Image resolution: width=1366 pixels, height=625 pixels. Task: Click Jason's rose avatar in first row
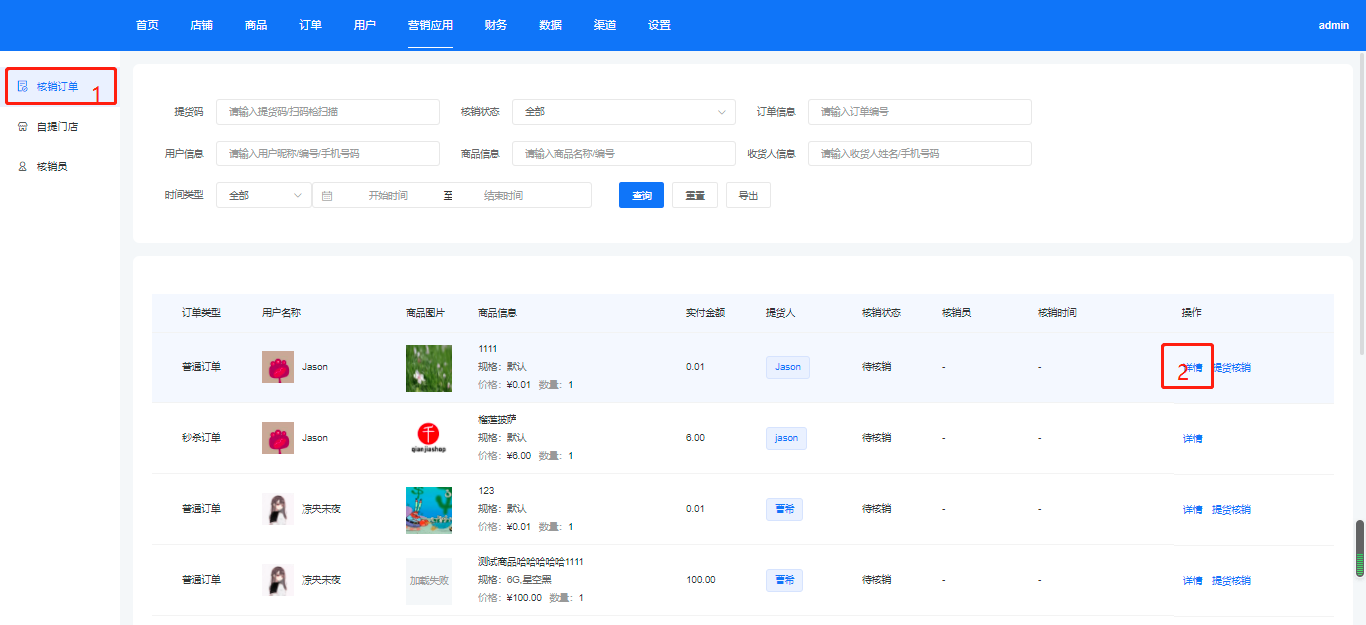(277, 367)
